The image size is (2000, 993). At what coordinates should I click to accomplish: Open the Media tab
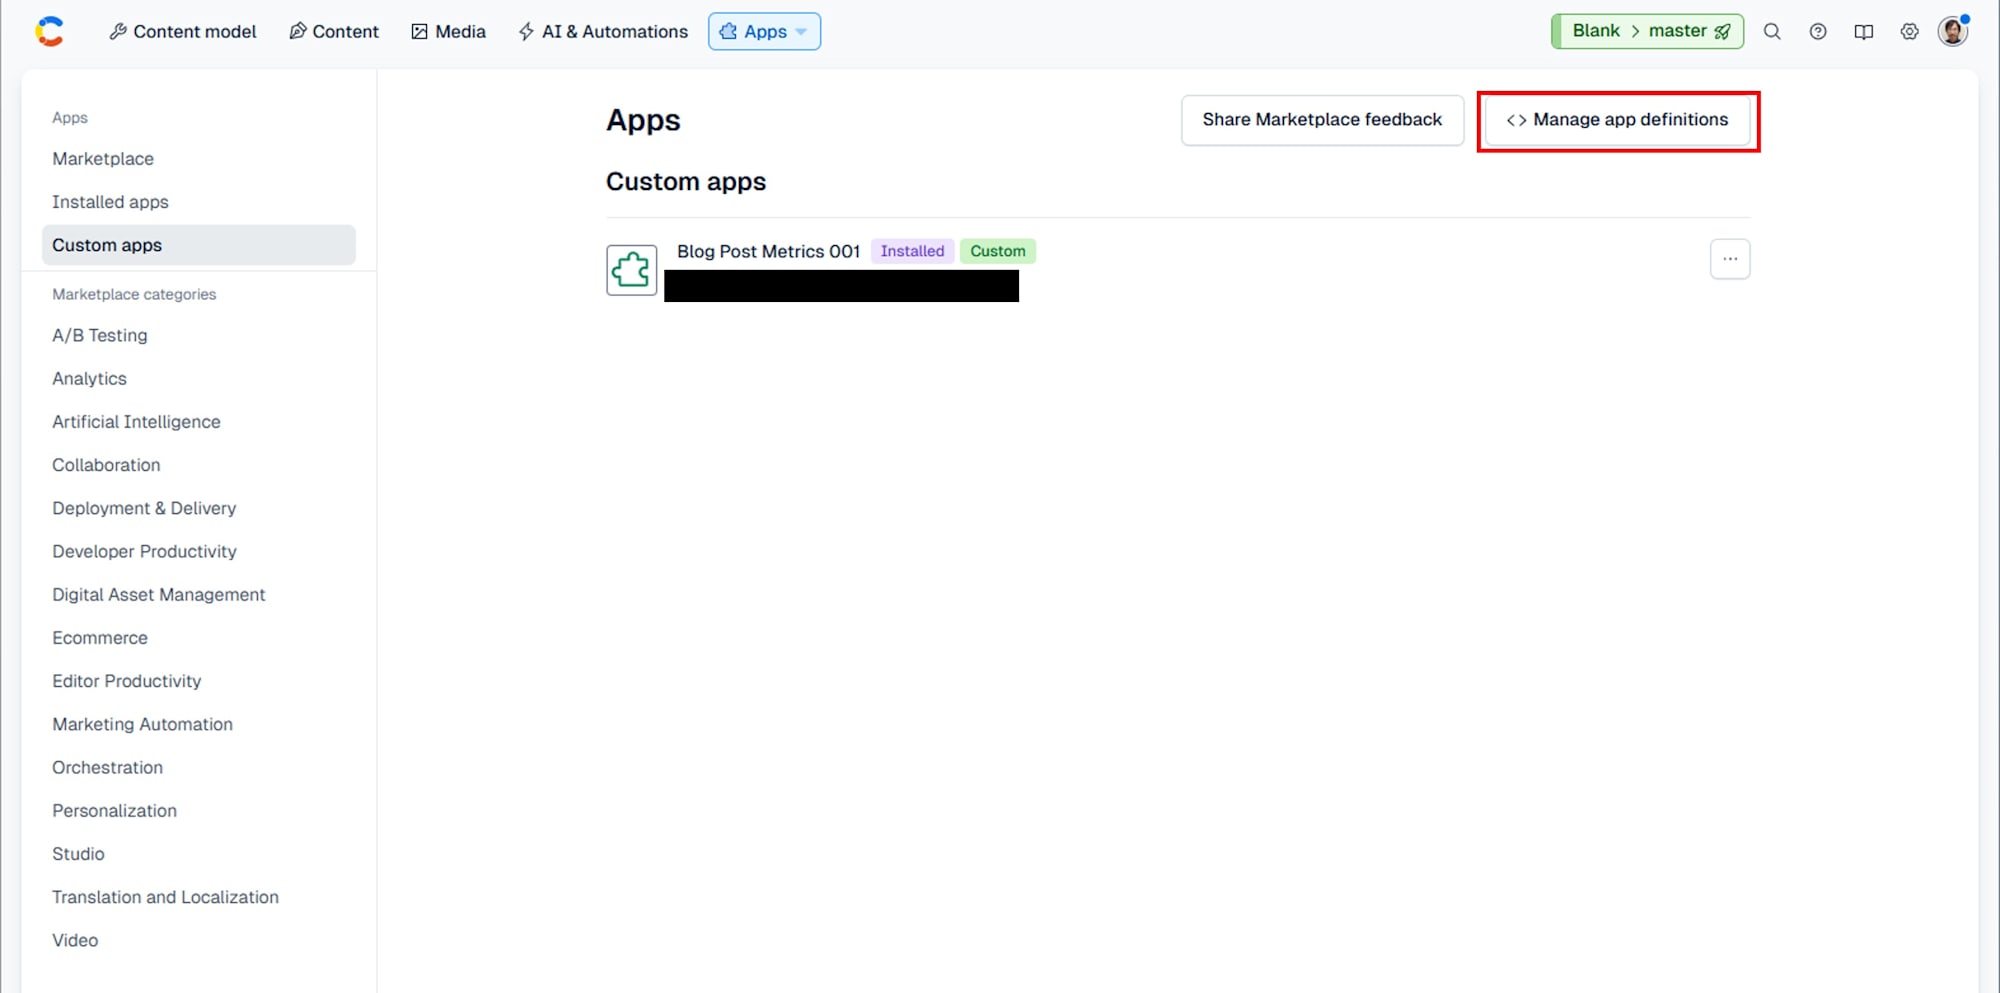[449, 31]
